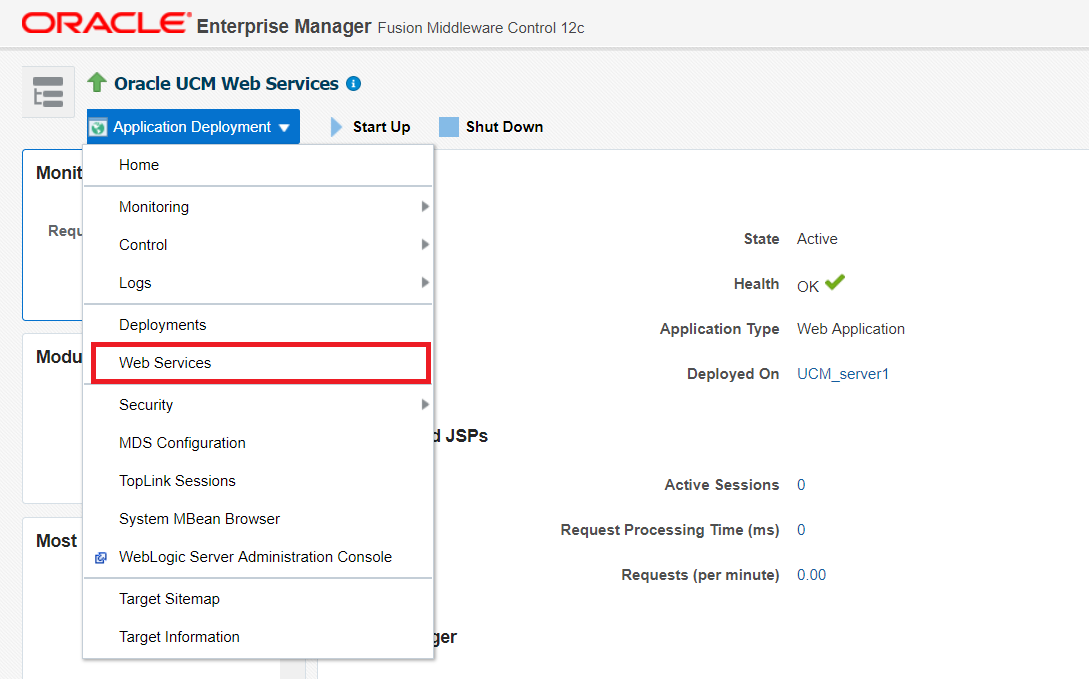Click the green Health OK checkmark
This screenshot has height=679, width=1089.
click(x=835, y=282)
